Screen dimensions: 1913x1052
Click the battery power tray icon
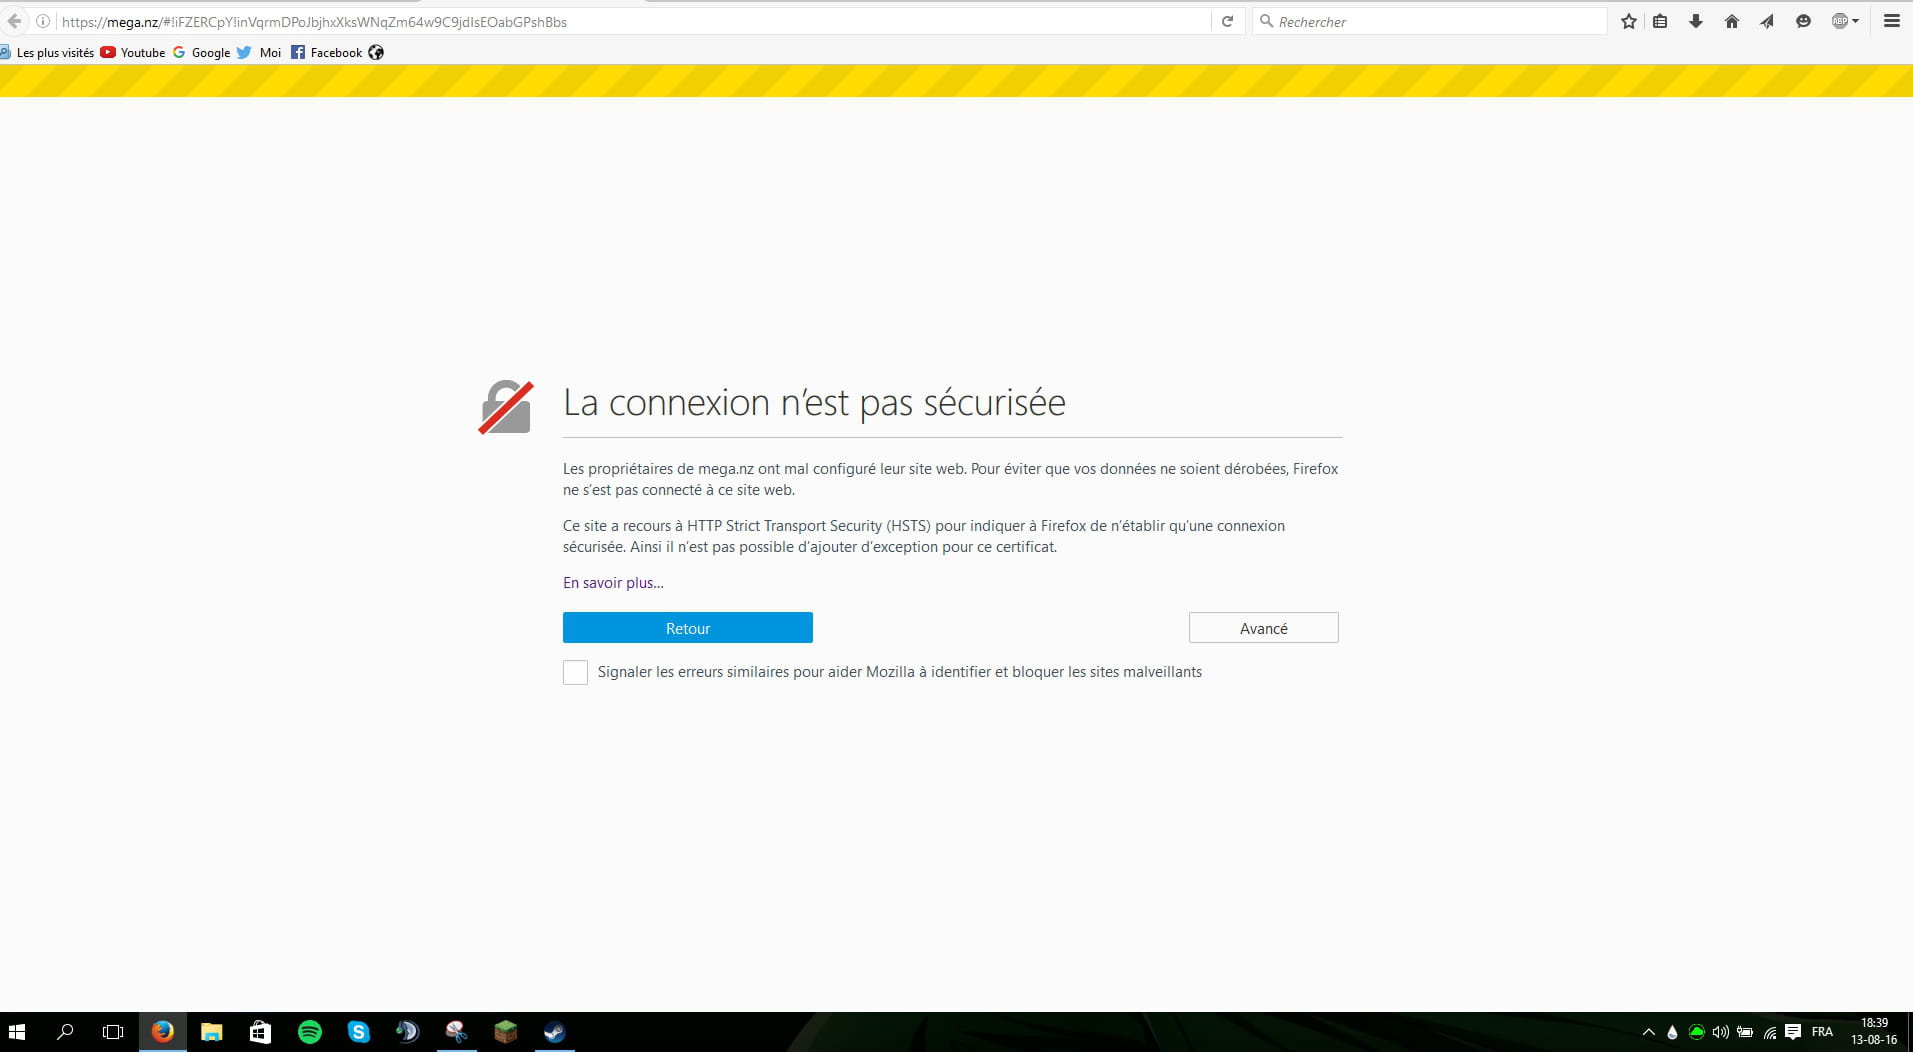click(1745, 1032)
